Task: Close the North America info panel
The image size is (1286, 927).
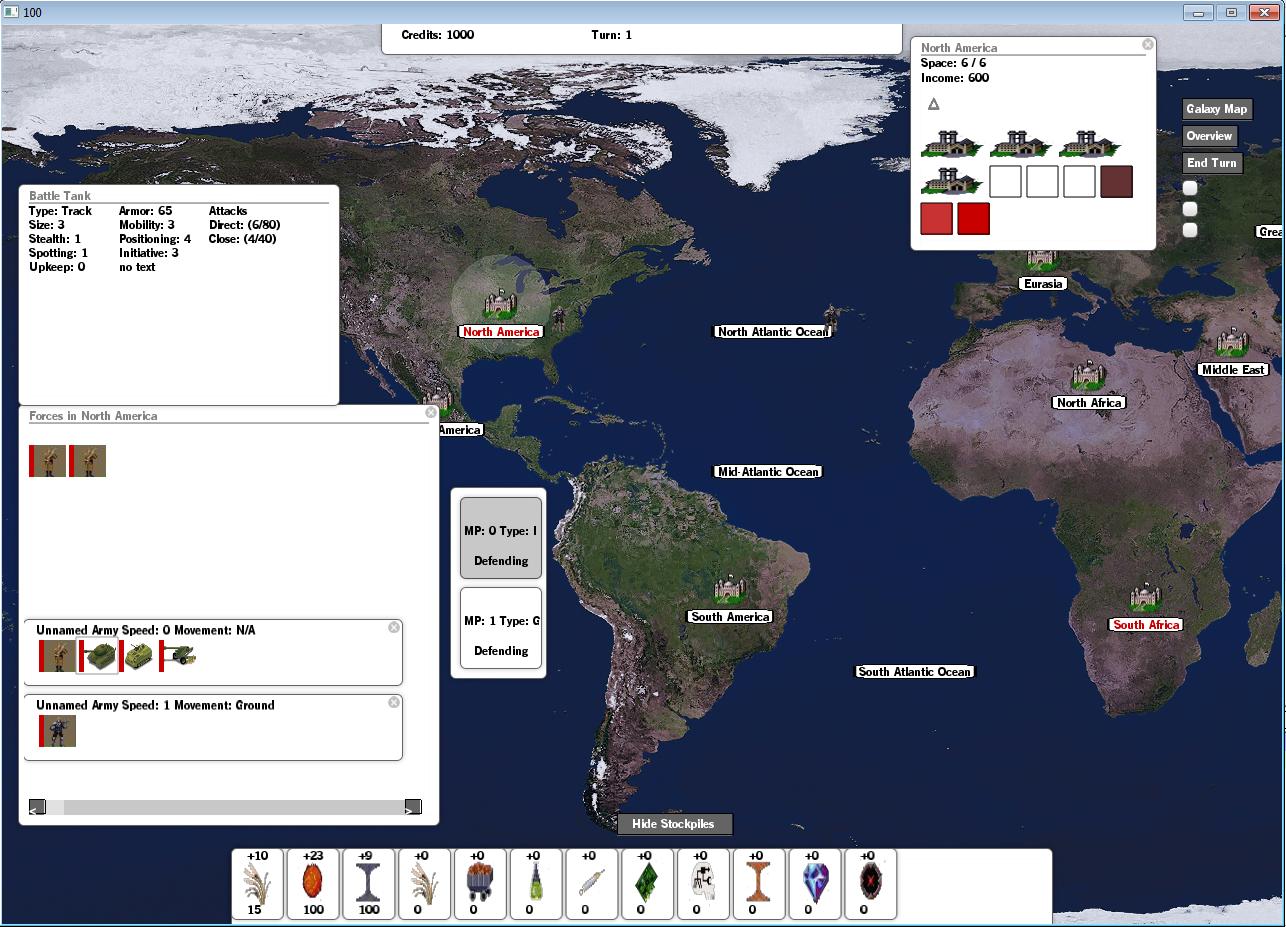Action: coord(1148,44)
